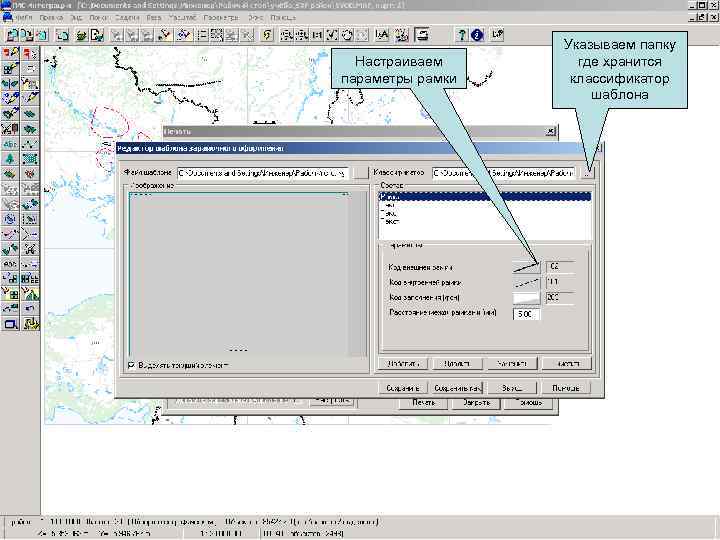Open the Параметры menu
Image resolution: width=720 pixels, height=540 pixels.
point(221,17)
